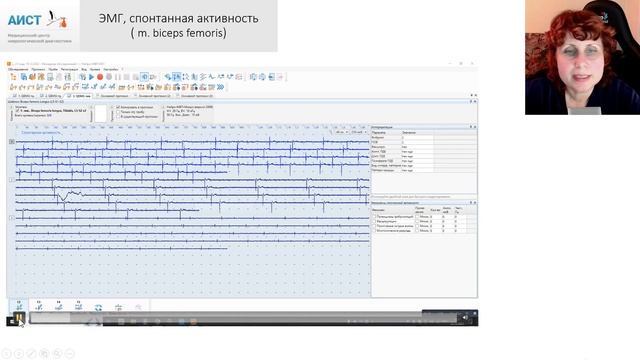This screenshot has height=360, width=640.
Task: Select the first trace group marker left of waveforms
Action: [12, 142]
